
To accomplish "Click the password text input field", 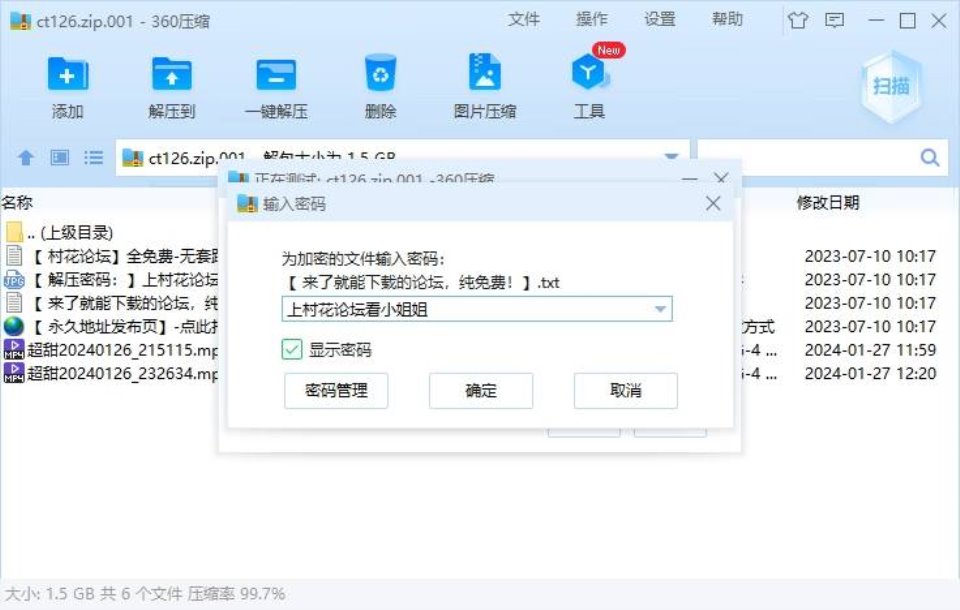I will (x=467, y=309).
